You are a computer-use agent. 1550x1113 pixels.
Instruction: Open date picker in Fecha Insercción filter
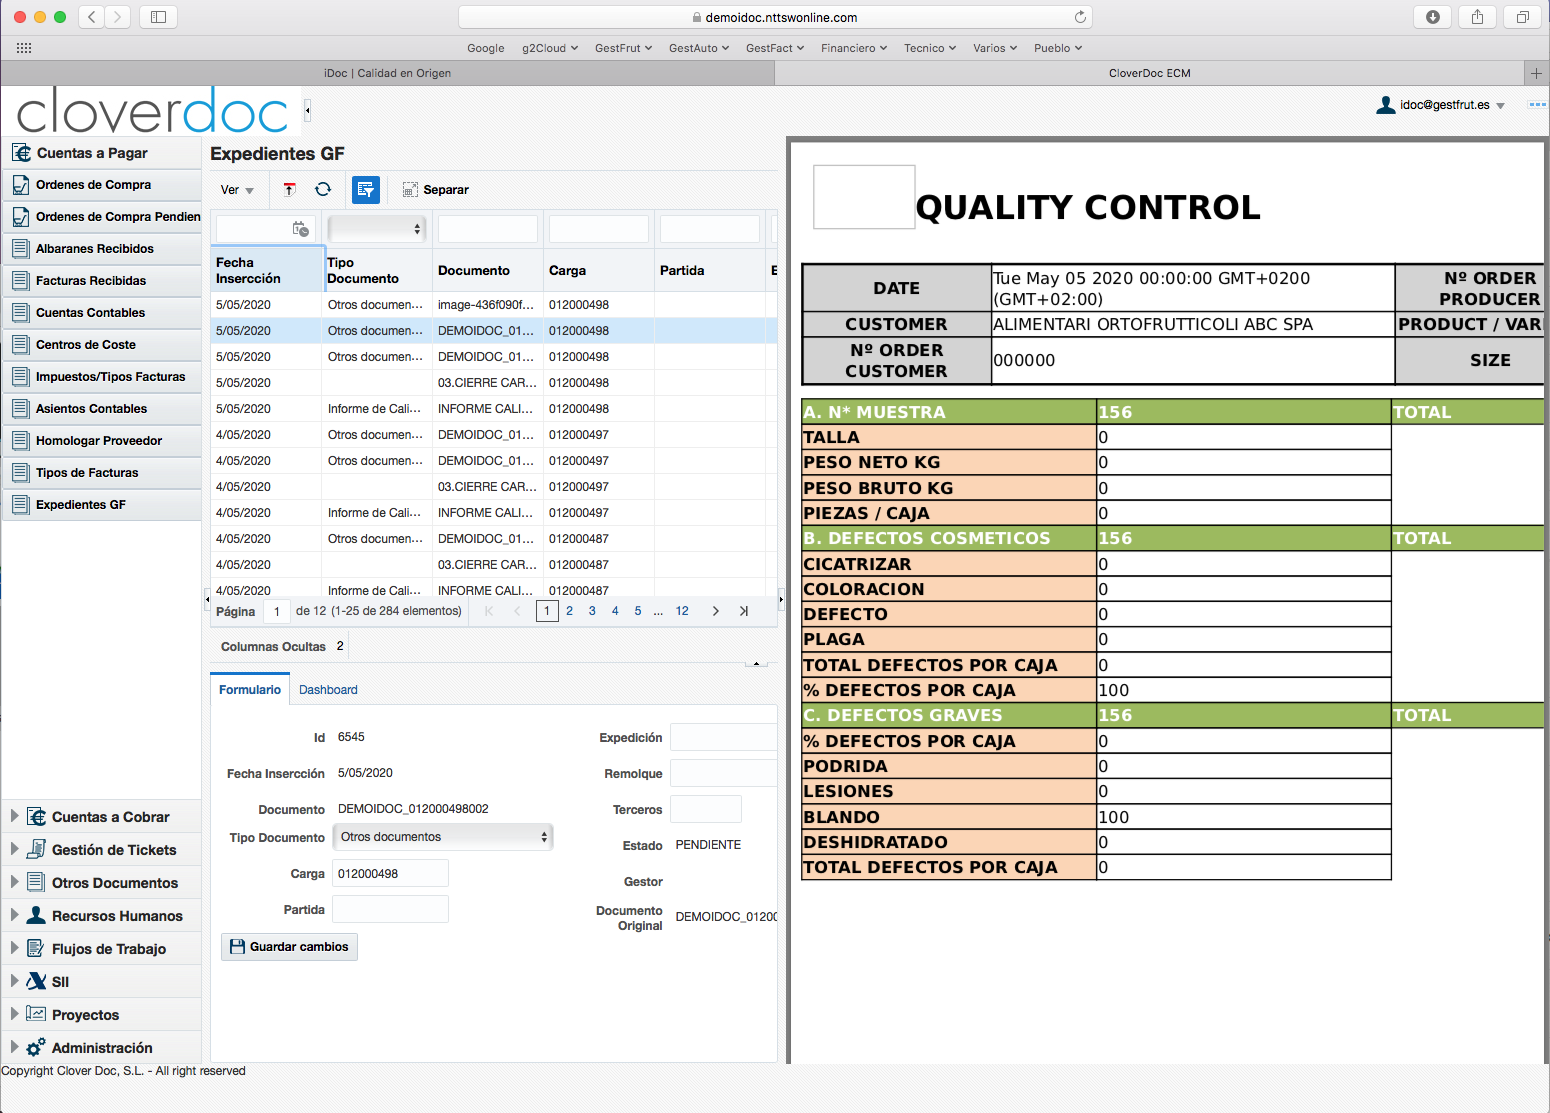tap(300, 229)
